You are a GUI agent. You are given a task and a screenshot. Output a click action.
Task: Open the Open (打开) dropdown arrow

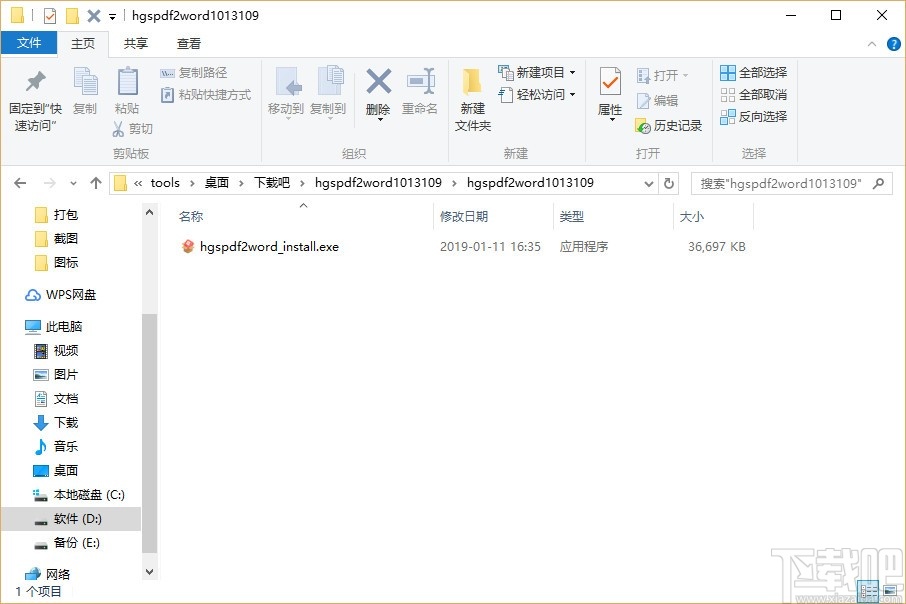(685, 76)
